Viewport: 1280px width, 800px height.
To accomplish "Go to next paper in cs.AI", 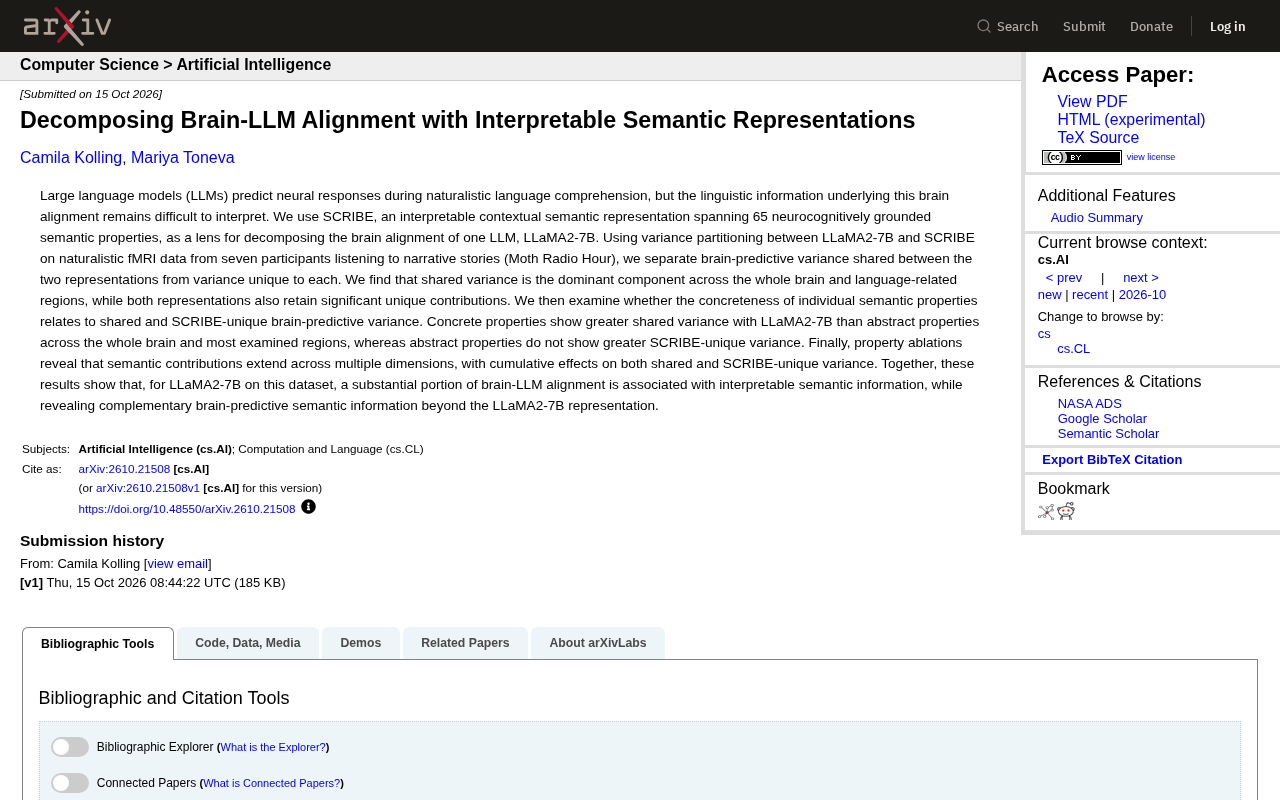I will point(1141,278).
